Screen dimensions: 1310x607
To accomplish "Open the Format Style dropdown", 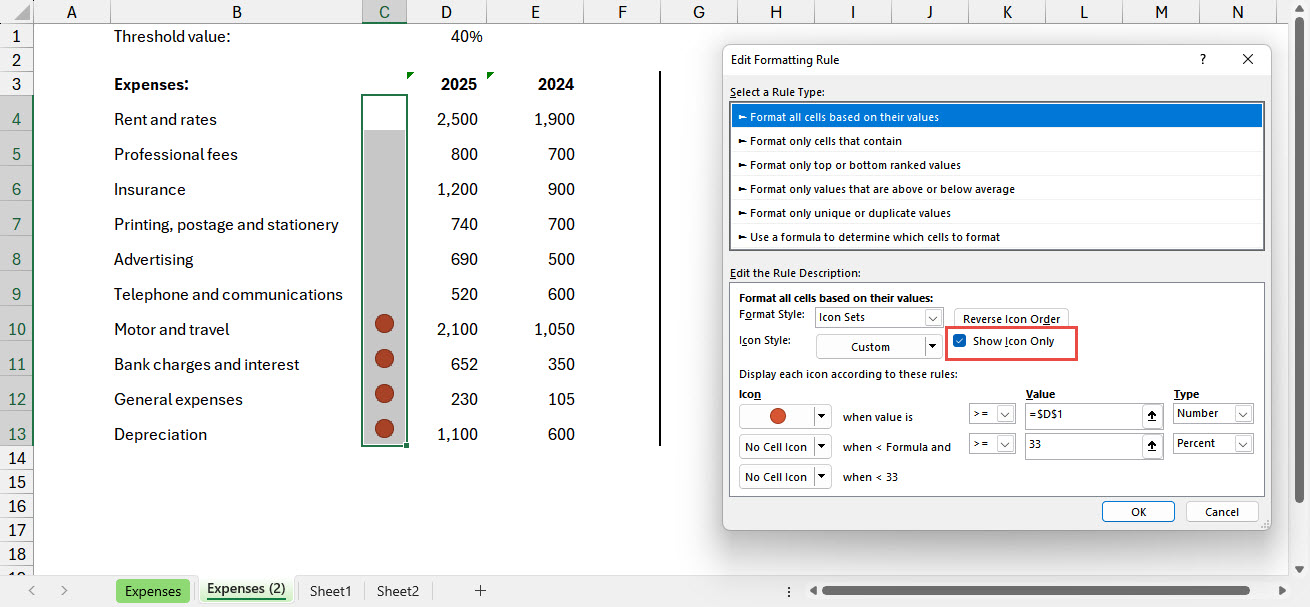I will point(933,318).
